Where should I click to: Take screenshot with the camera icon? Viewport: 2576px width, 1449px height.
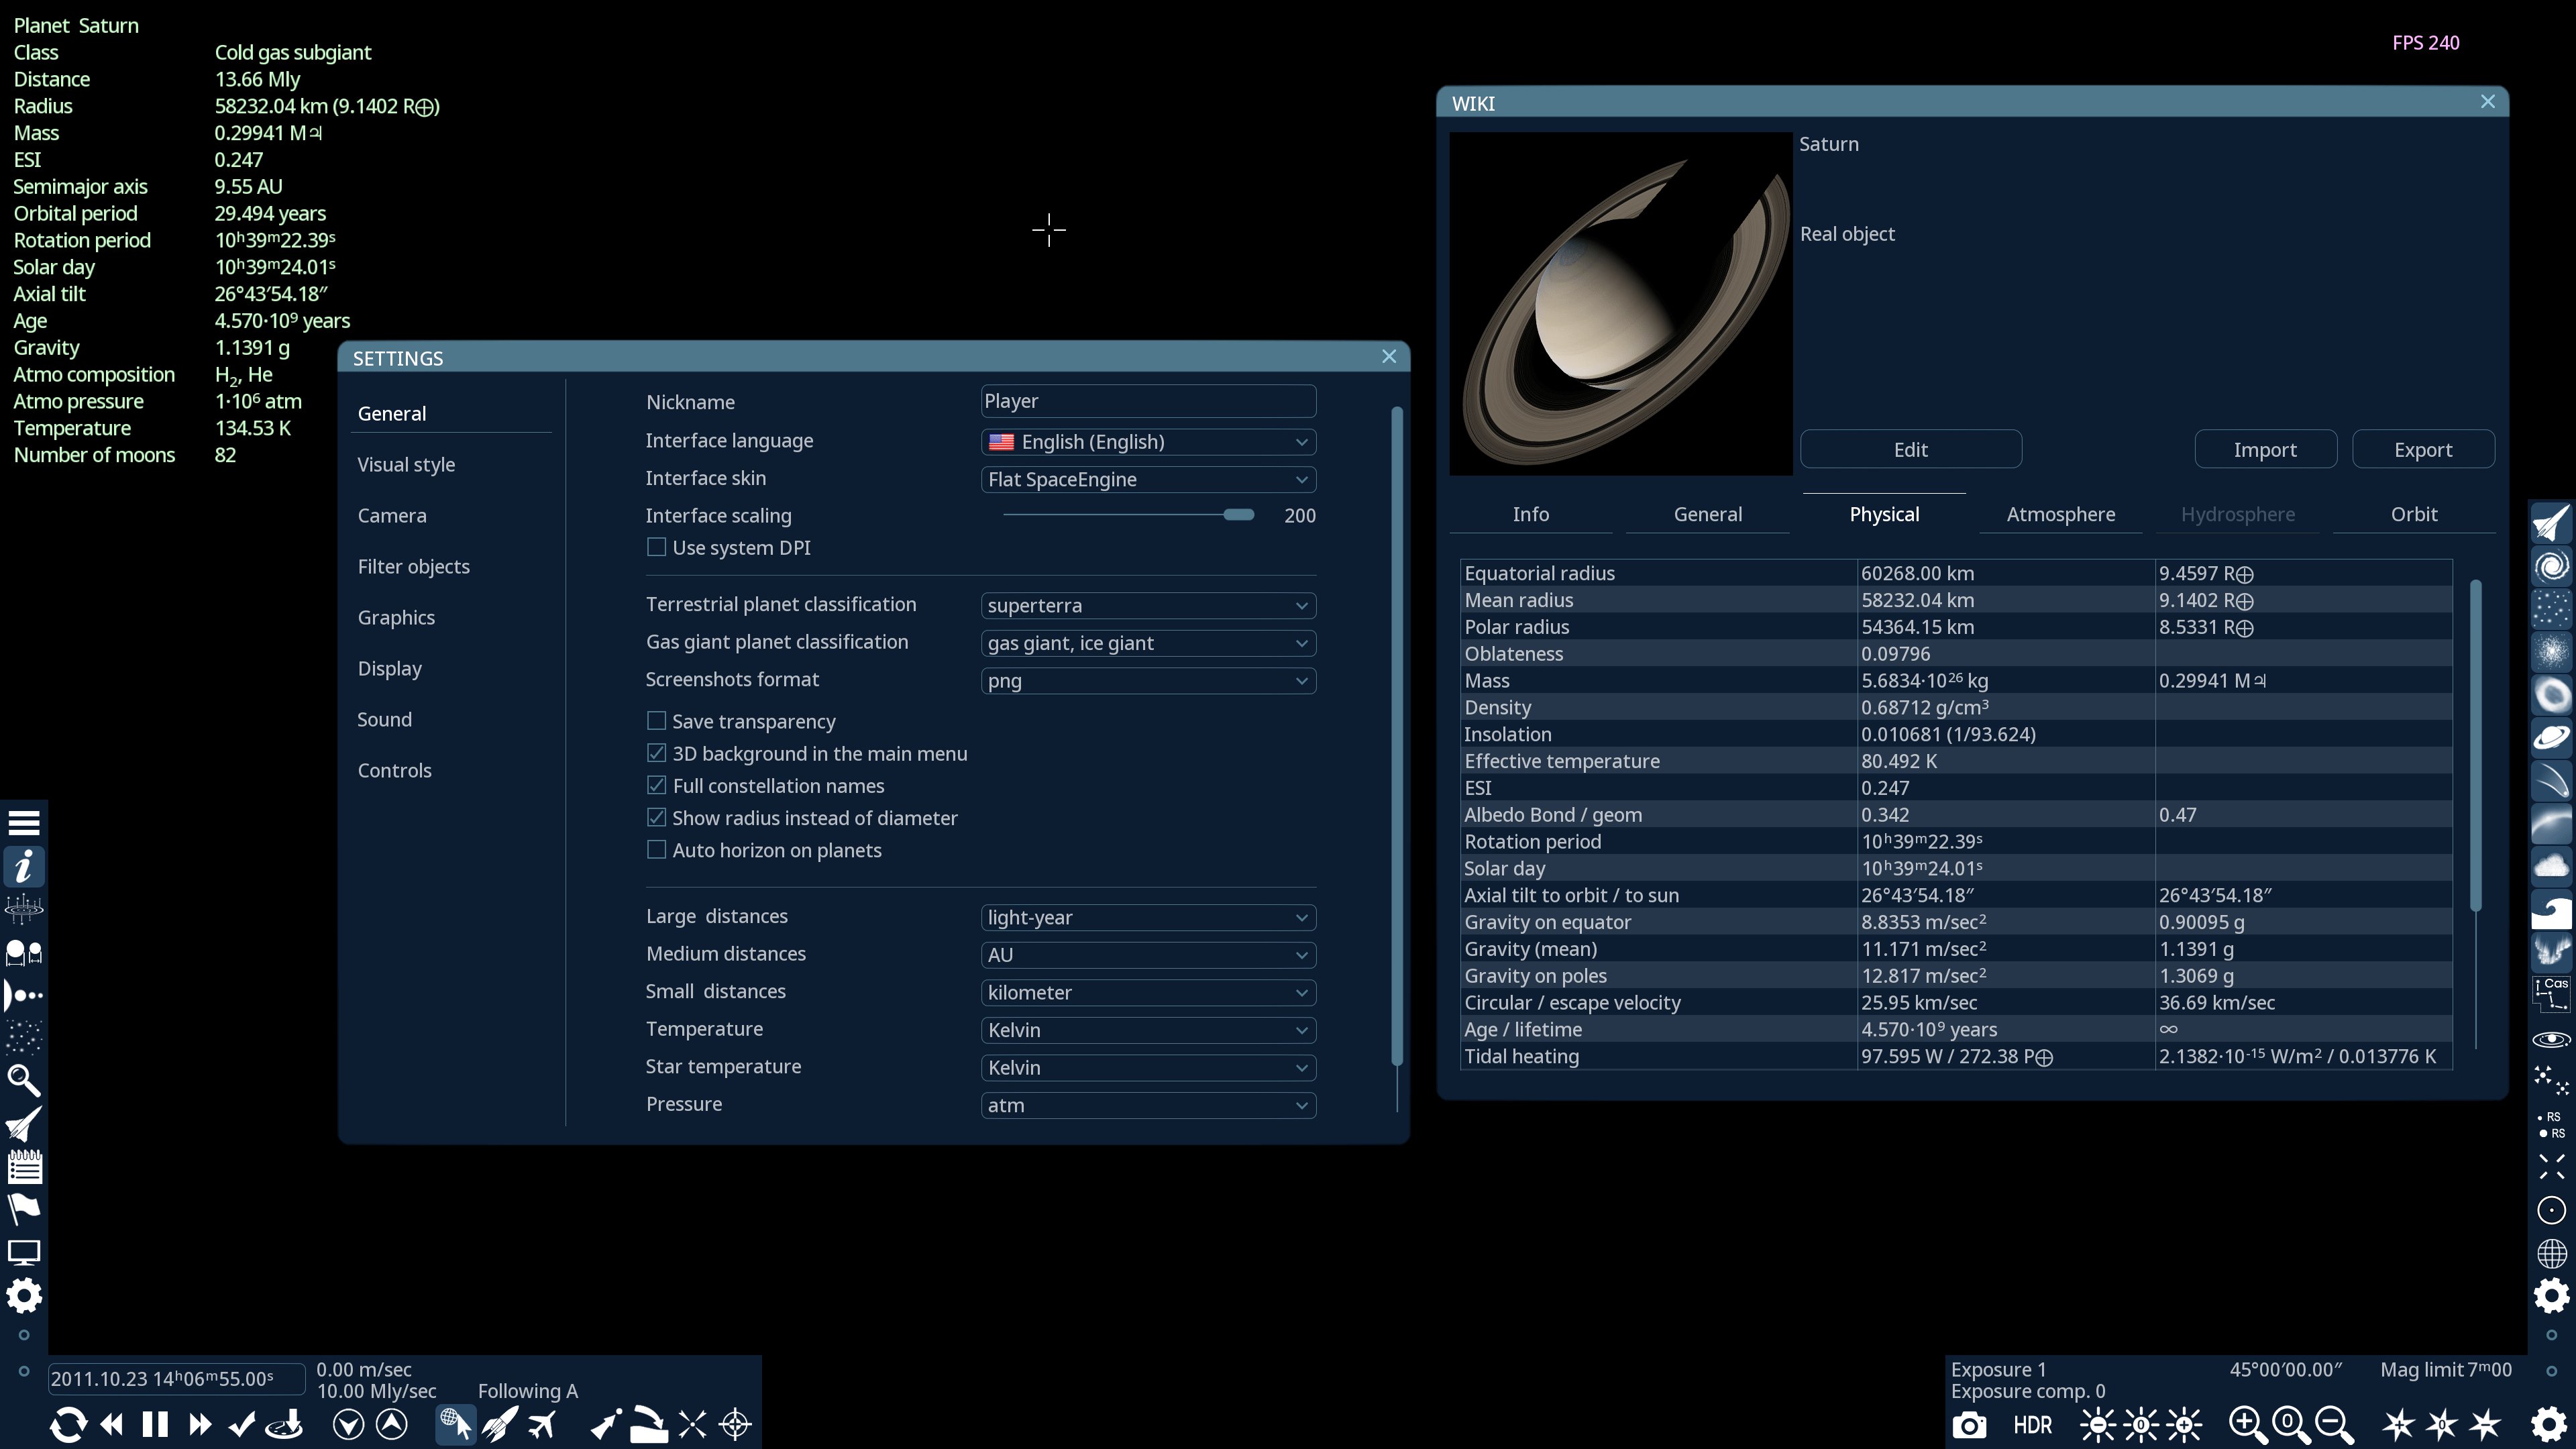pos(1969,1425)
